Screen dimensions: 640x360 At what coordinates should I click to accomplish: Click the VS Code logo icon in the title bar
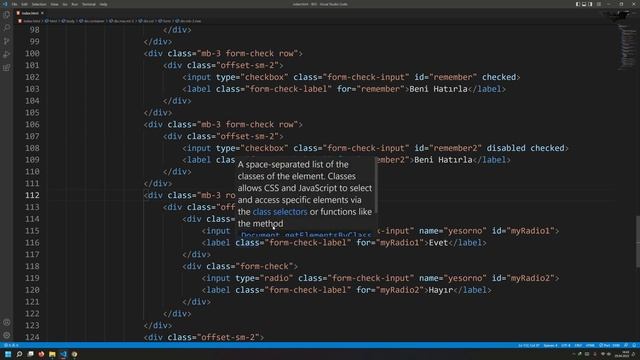5,4
